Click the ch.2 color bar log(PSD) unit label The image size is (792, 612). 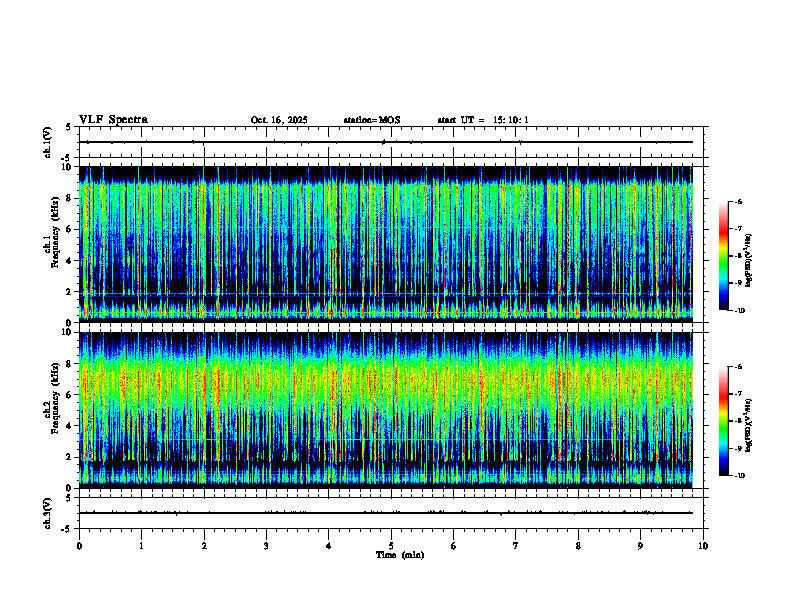pos(749,425)
